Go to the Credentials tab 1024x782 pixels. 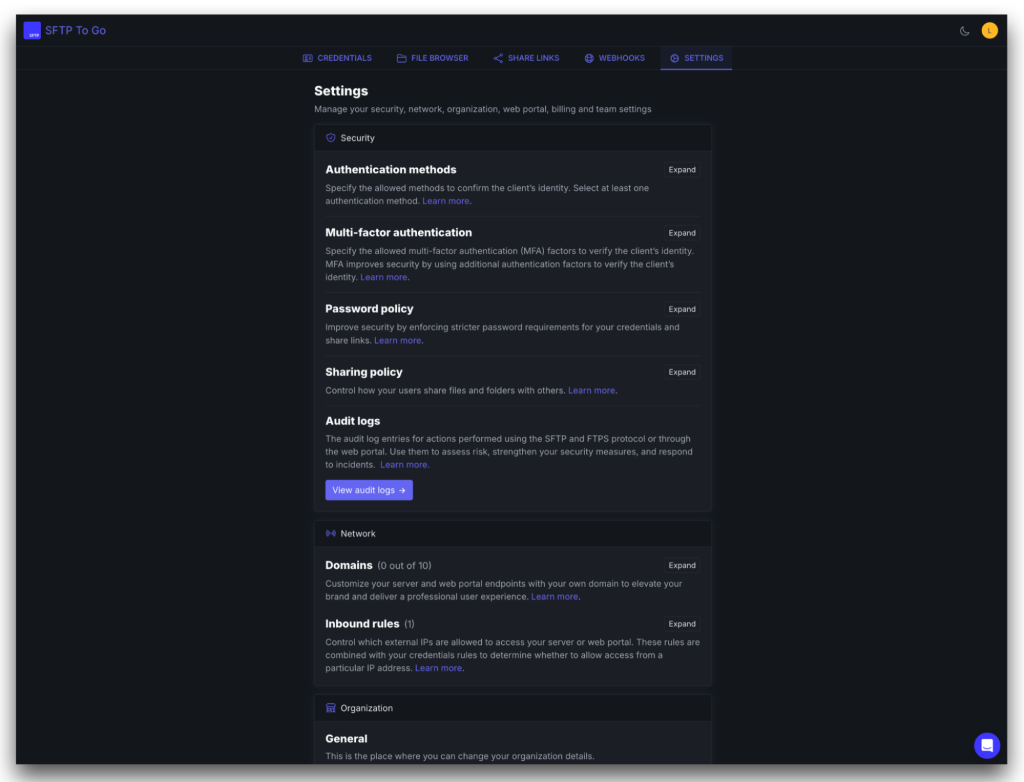click(x=337, y=58)
